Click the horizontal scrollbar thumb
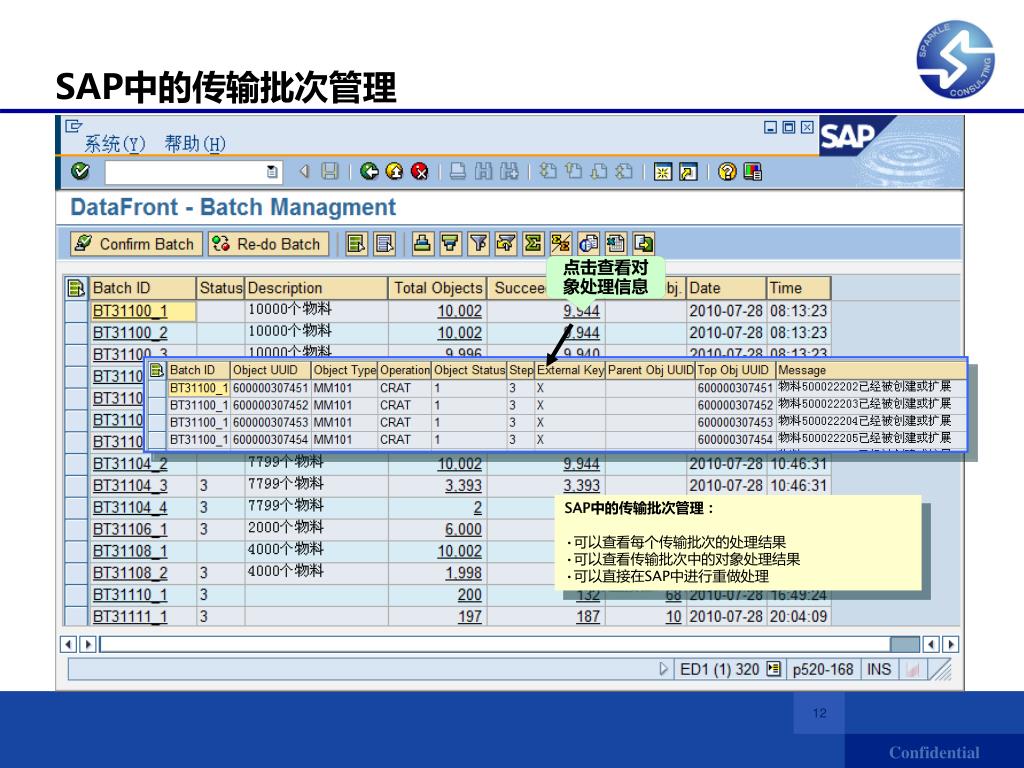The width and height of the screenshot is (1024, 768). click(904, 645)
